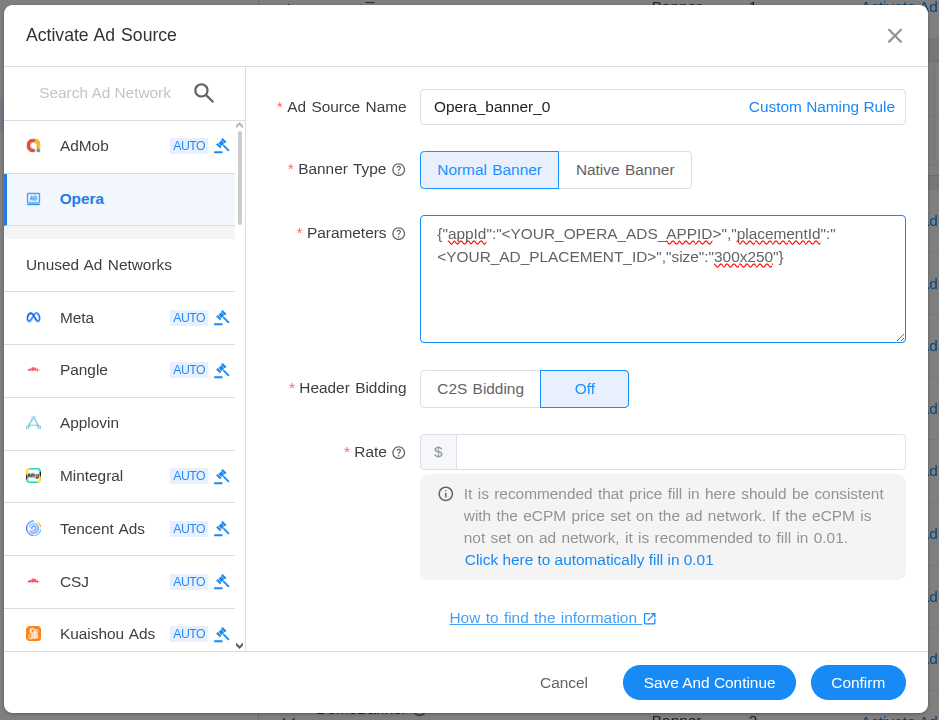The height and width of the screenshot is (720, 939).
Task: Click Kuaishou Ads' bidding gavel icon
Action: (222, 633)
